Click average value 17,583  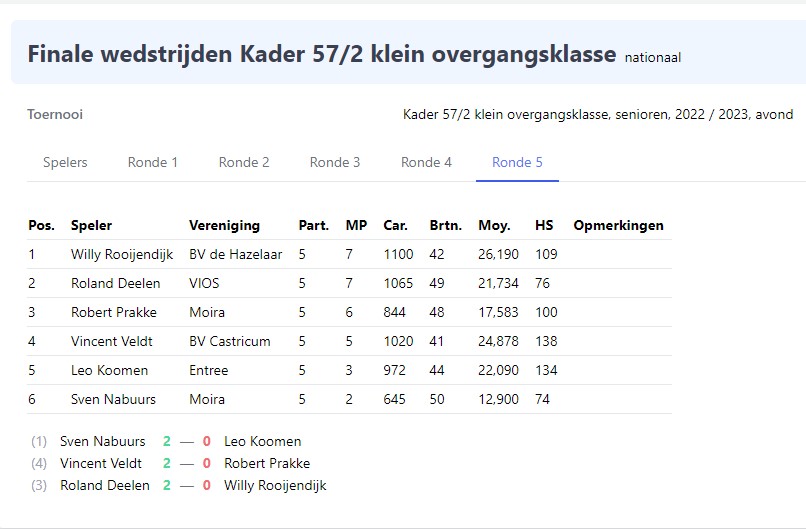pos(498,312)
